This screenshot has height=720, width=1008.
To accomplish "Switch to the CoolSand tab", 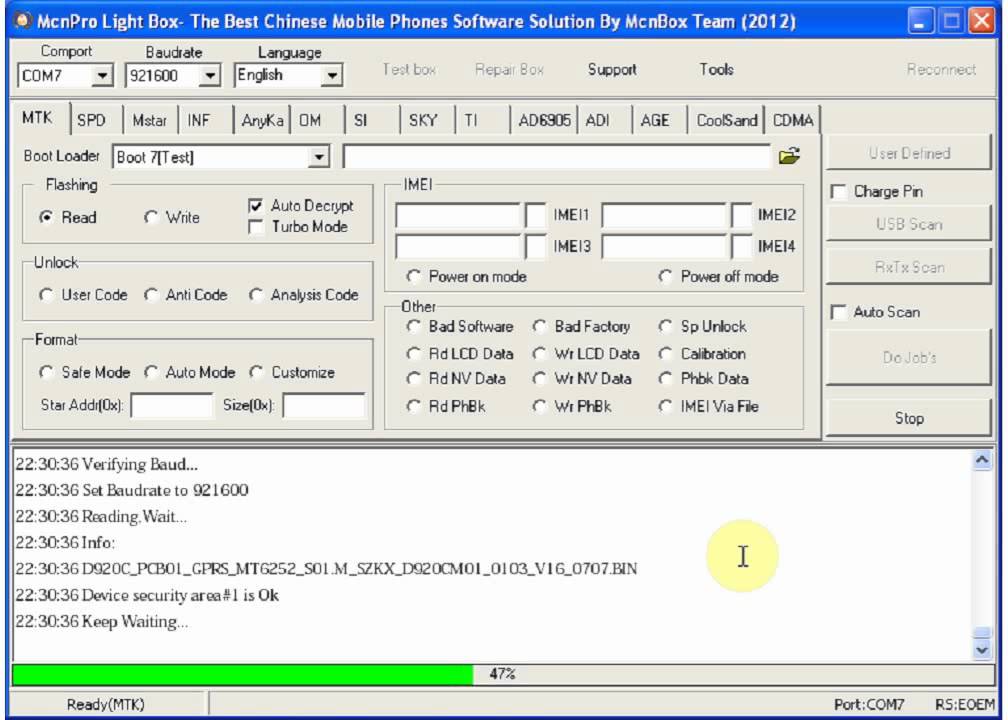I will coord(726,120).
